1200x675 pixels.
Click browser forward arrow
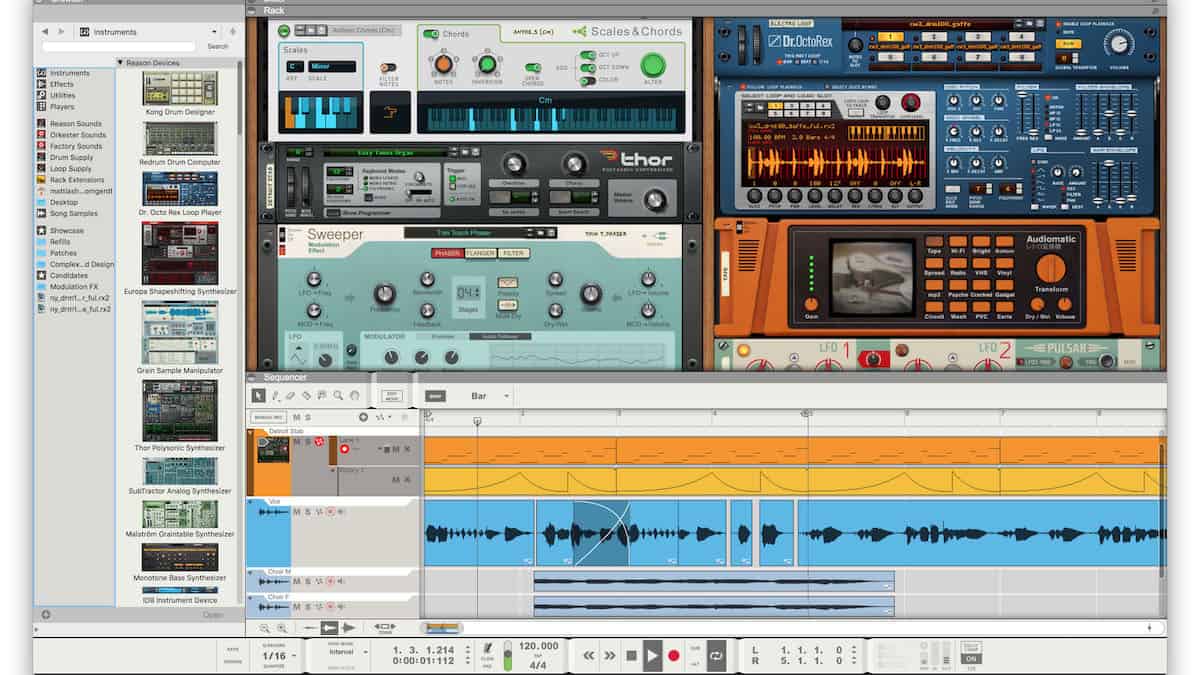click(x=62, y=32)
